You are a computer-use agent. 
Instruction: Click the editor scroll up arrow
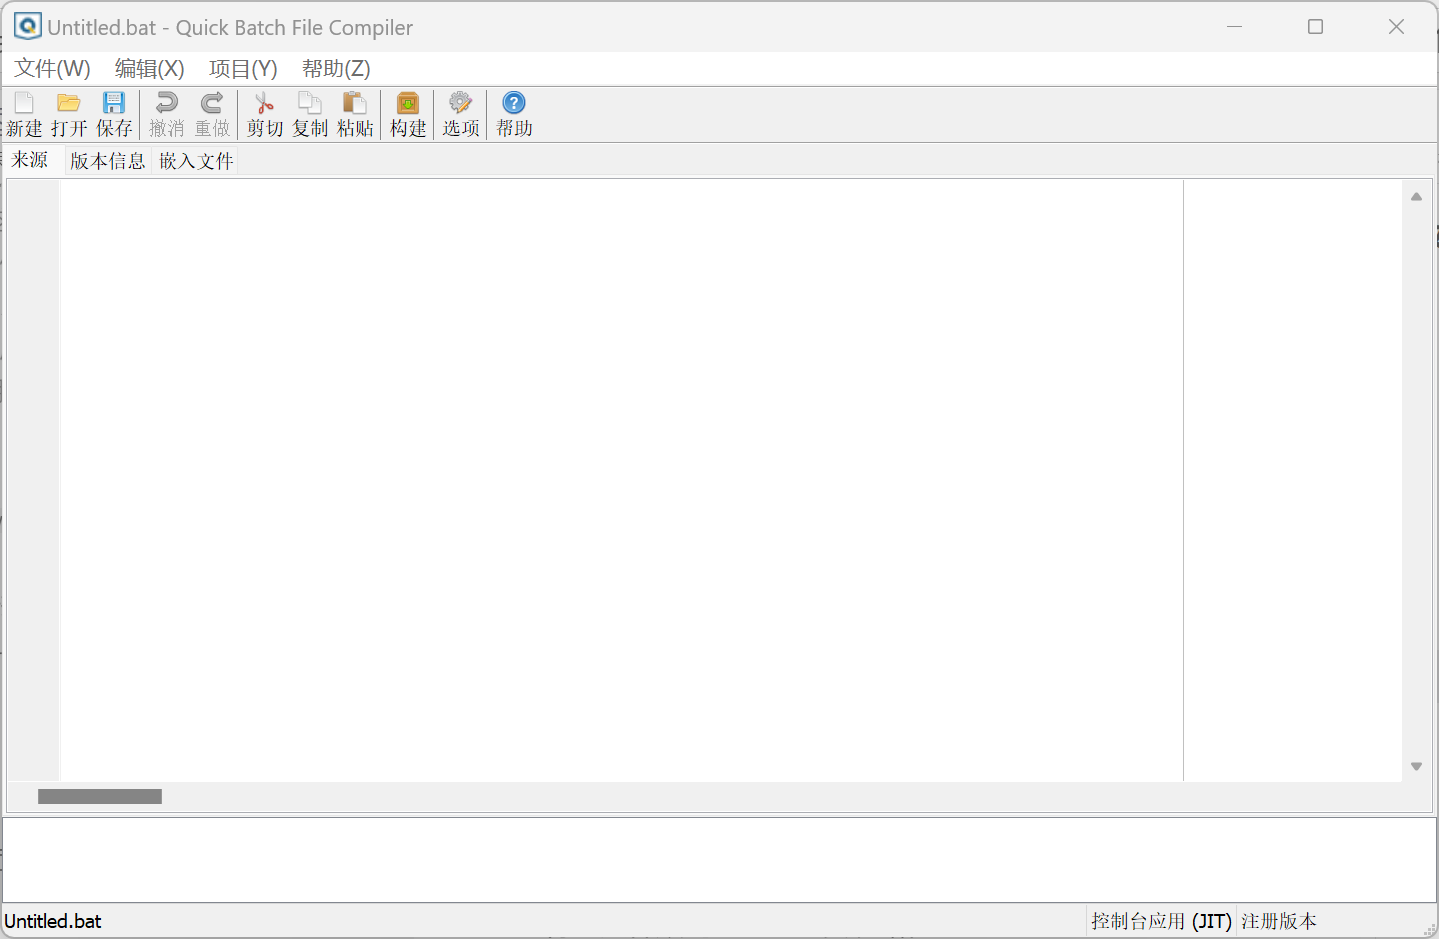tap(1416, 197)
